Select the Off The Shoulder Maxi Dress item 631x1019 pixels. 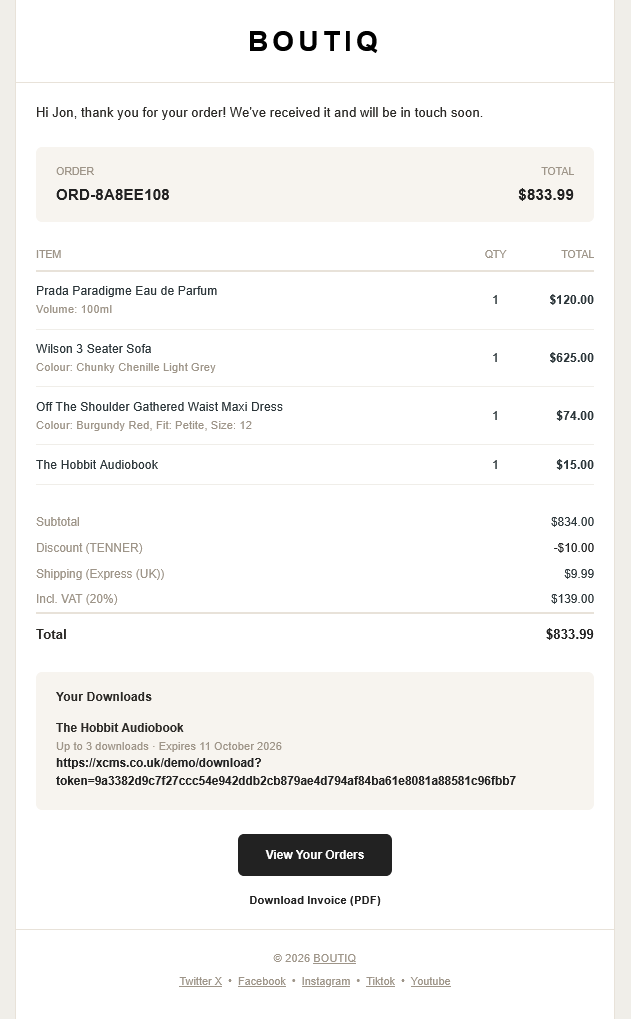(x=159, y=407)
